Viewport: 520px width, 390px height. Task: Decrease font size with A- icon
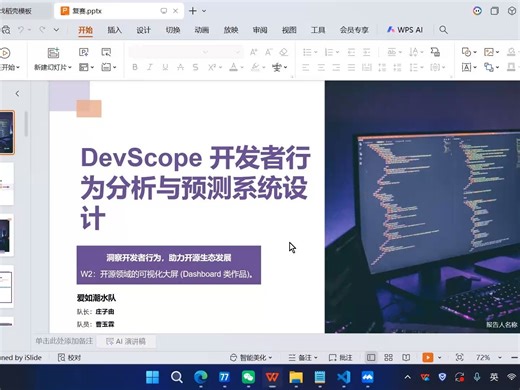tap(268, 52)
